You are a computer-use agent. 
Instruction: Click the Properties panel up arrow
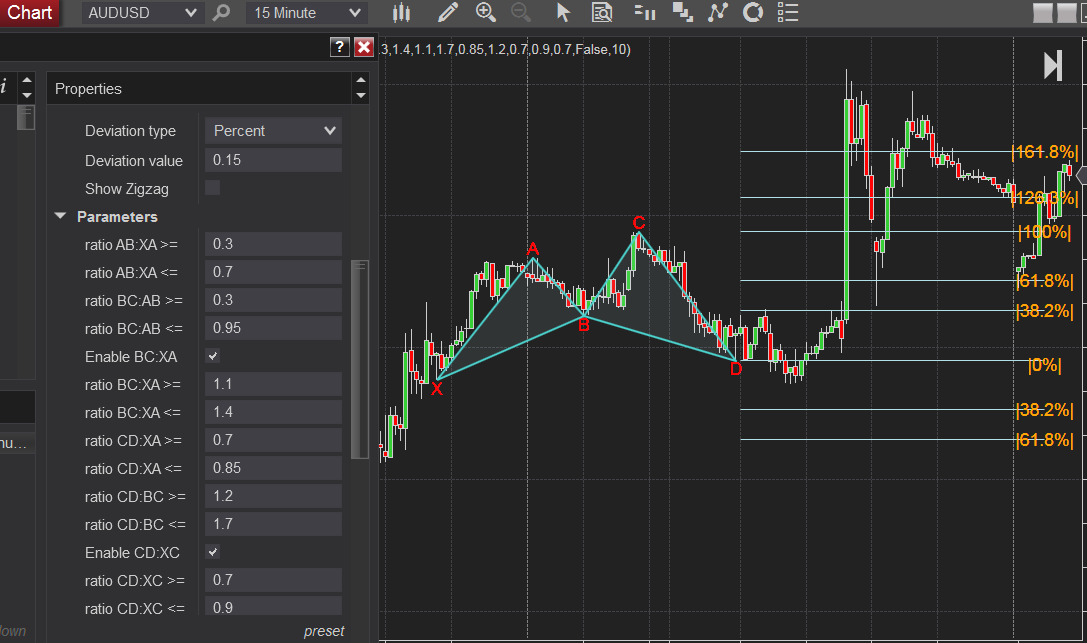(x=360, y=80)
